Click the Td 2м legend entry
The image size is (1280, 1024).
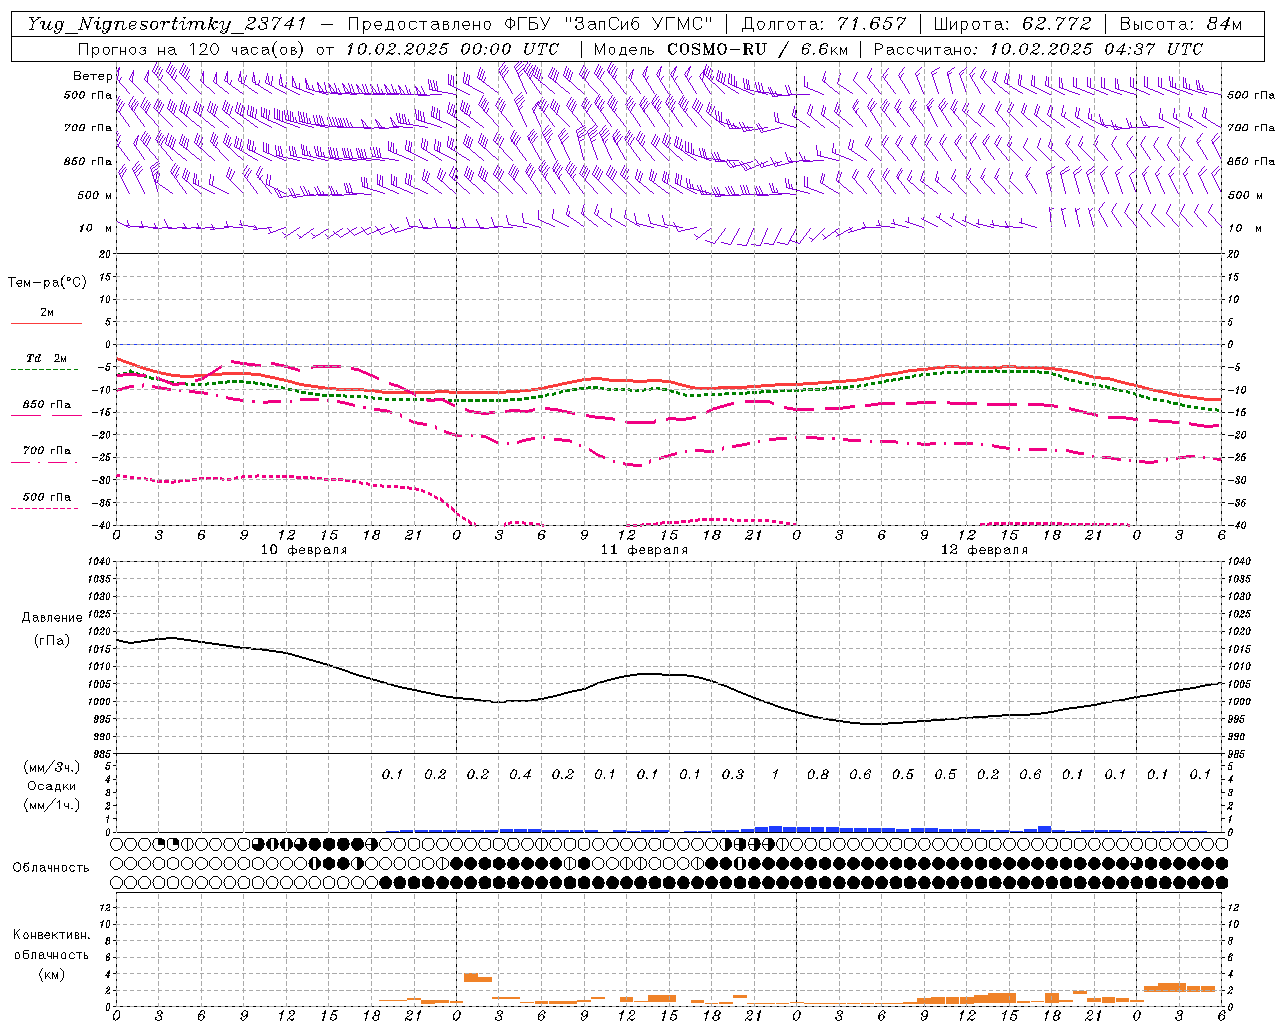click(47, 358)
